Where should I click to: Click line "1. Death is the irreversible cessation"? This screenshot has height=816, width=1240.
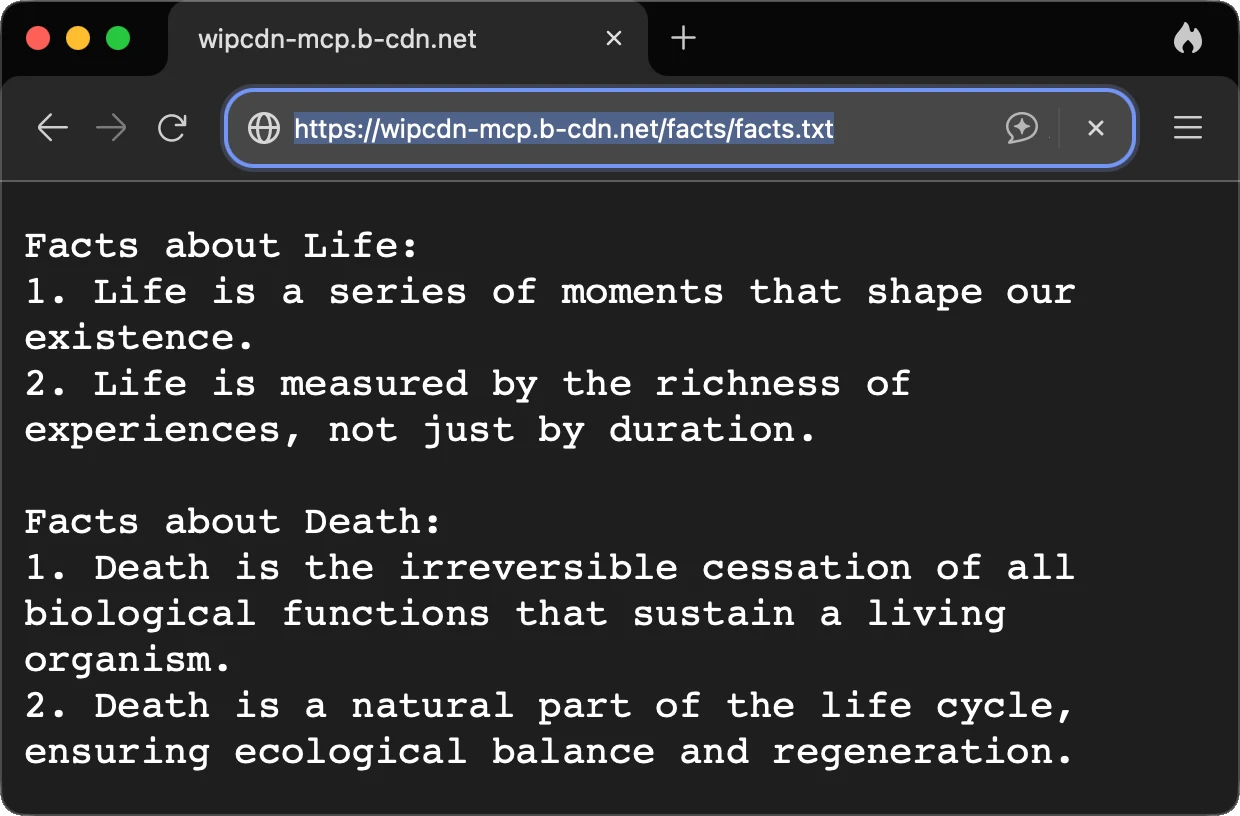point(549,567)
